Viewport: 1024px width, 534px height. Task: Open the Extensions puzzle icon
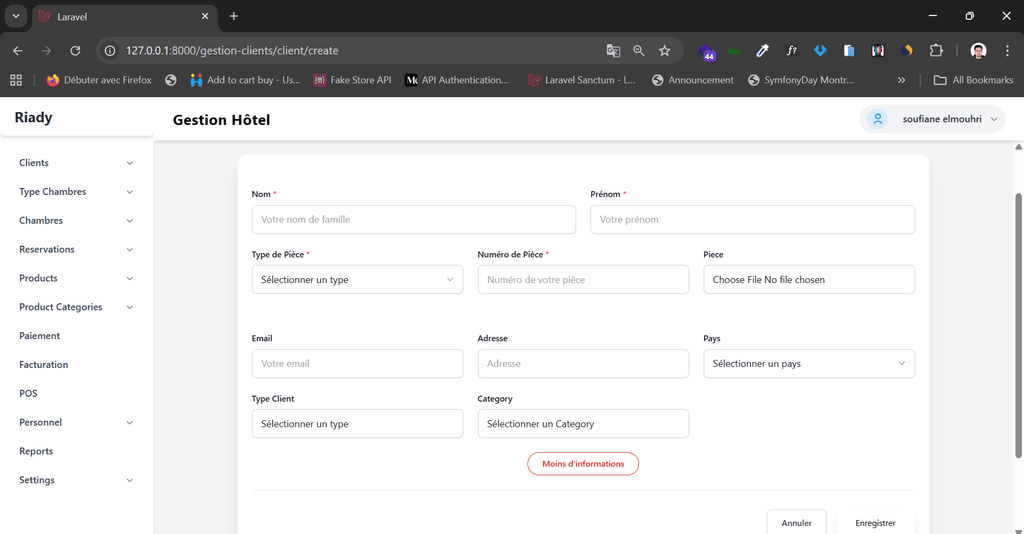pos(936,50)
